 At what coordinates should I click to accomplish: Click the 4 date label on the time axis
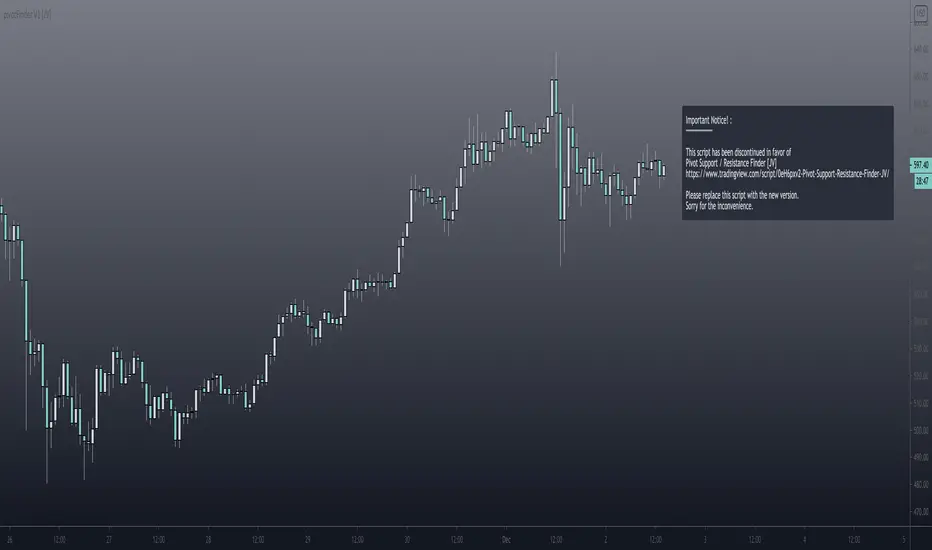point(802,537)
